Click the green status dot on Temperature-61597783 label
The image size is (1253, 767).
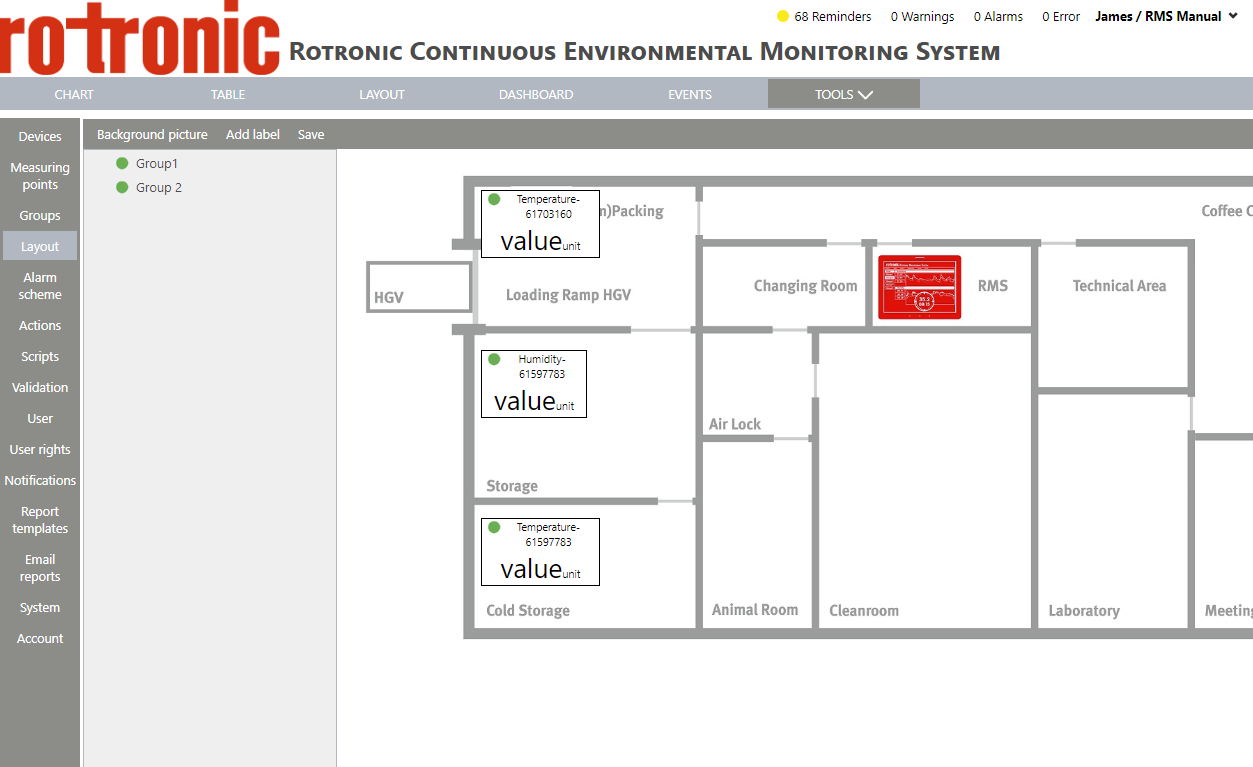tap(494, 527)
